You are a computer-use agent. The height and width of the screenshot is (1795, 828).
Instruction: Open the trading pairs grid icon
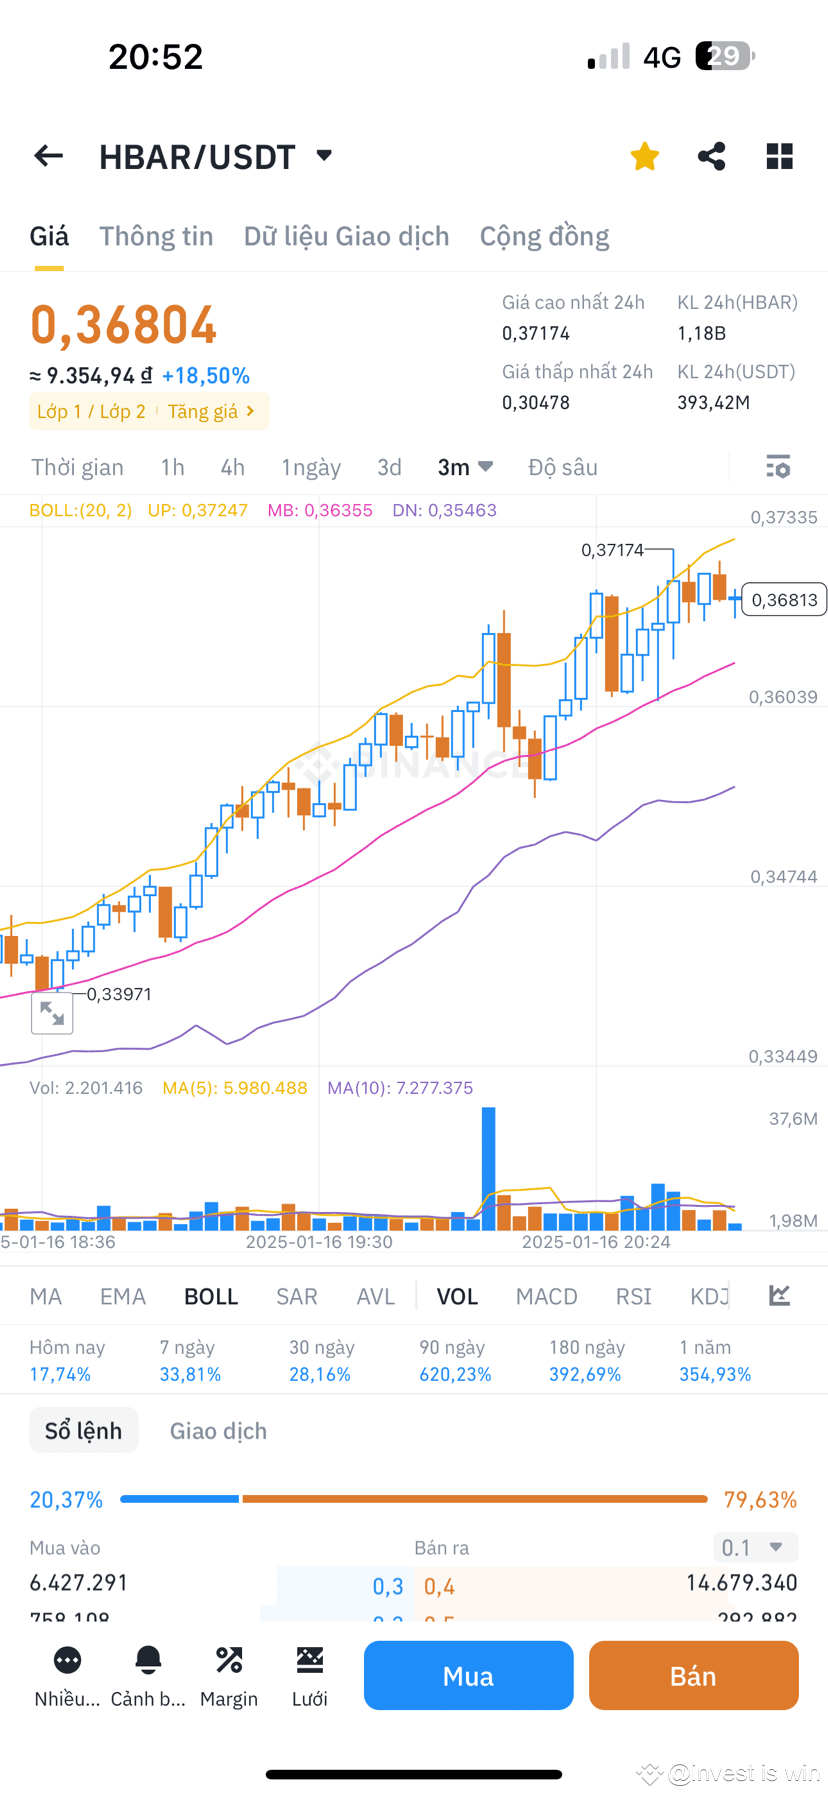pos(779,155)
